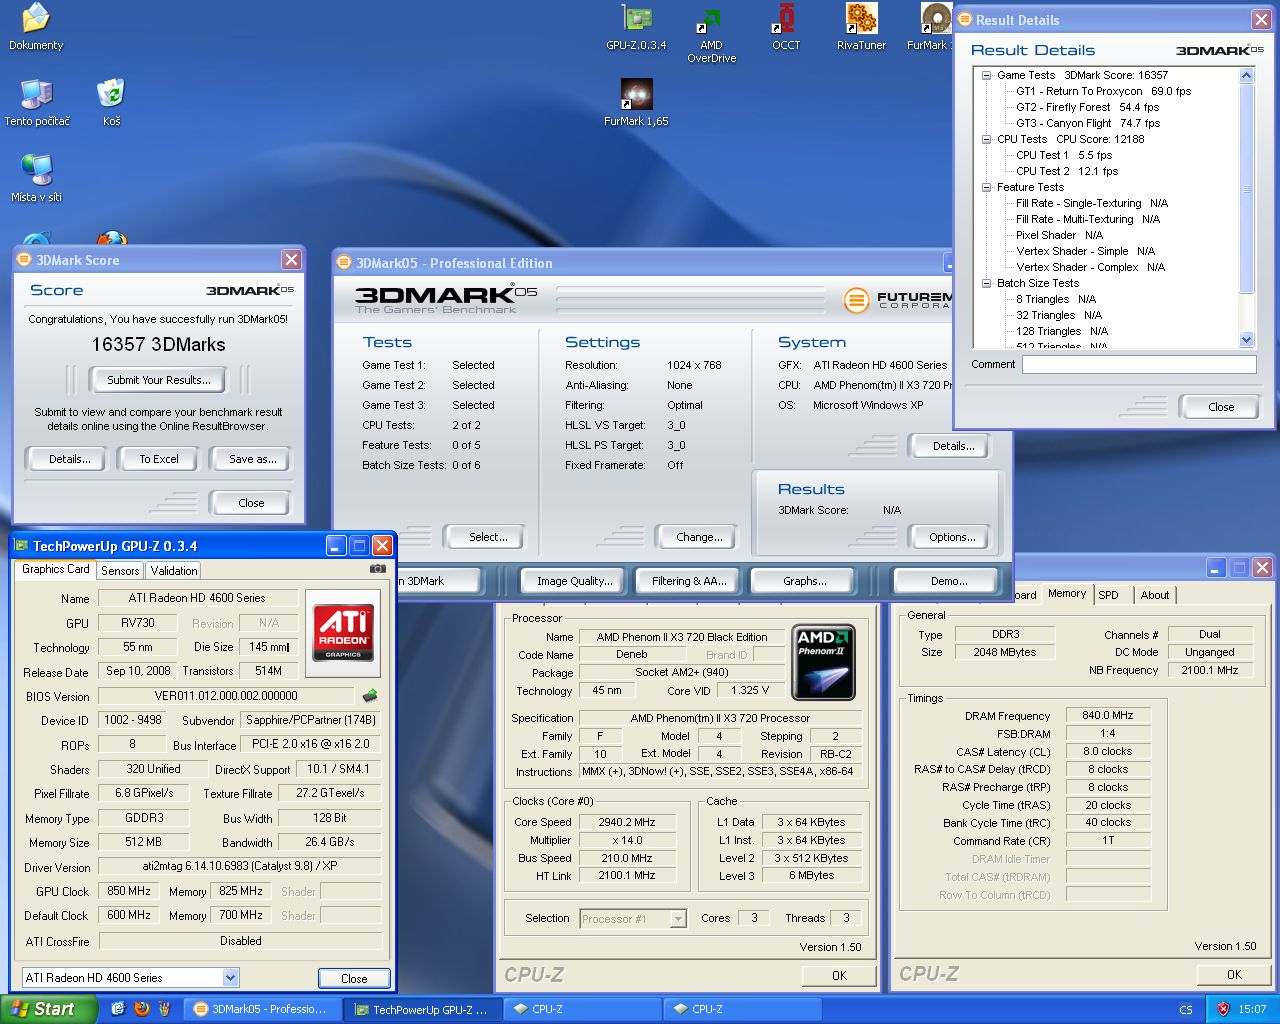Select the Graphics Card tab in GPU-Z
The image size is (1280, 1024).
coord(56,569)
